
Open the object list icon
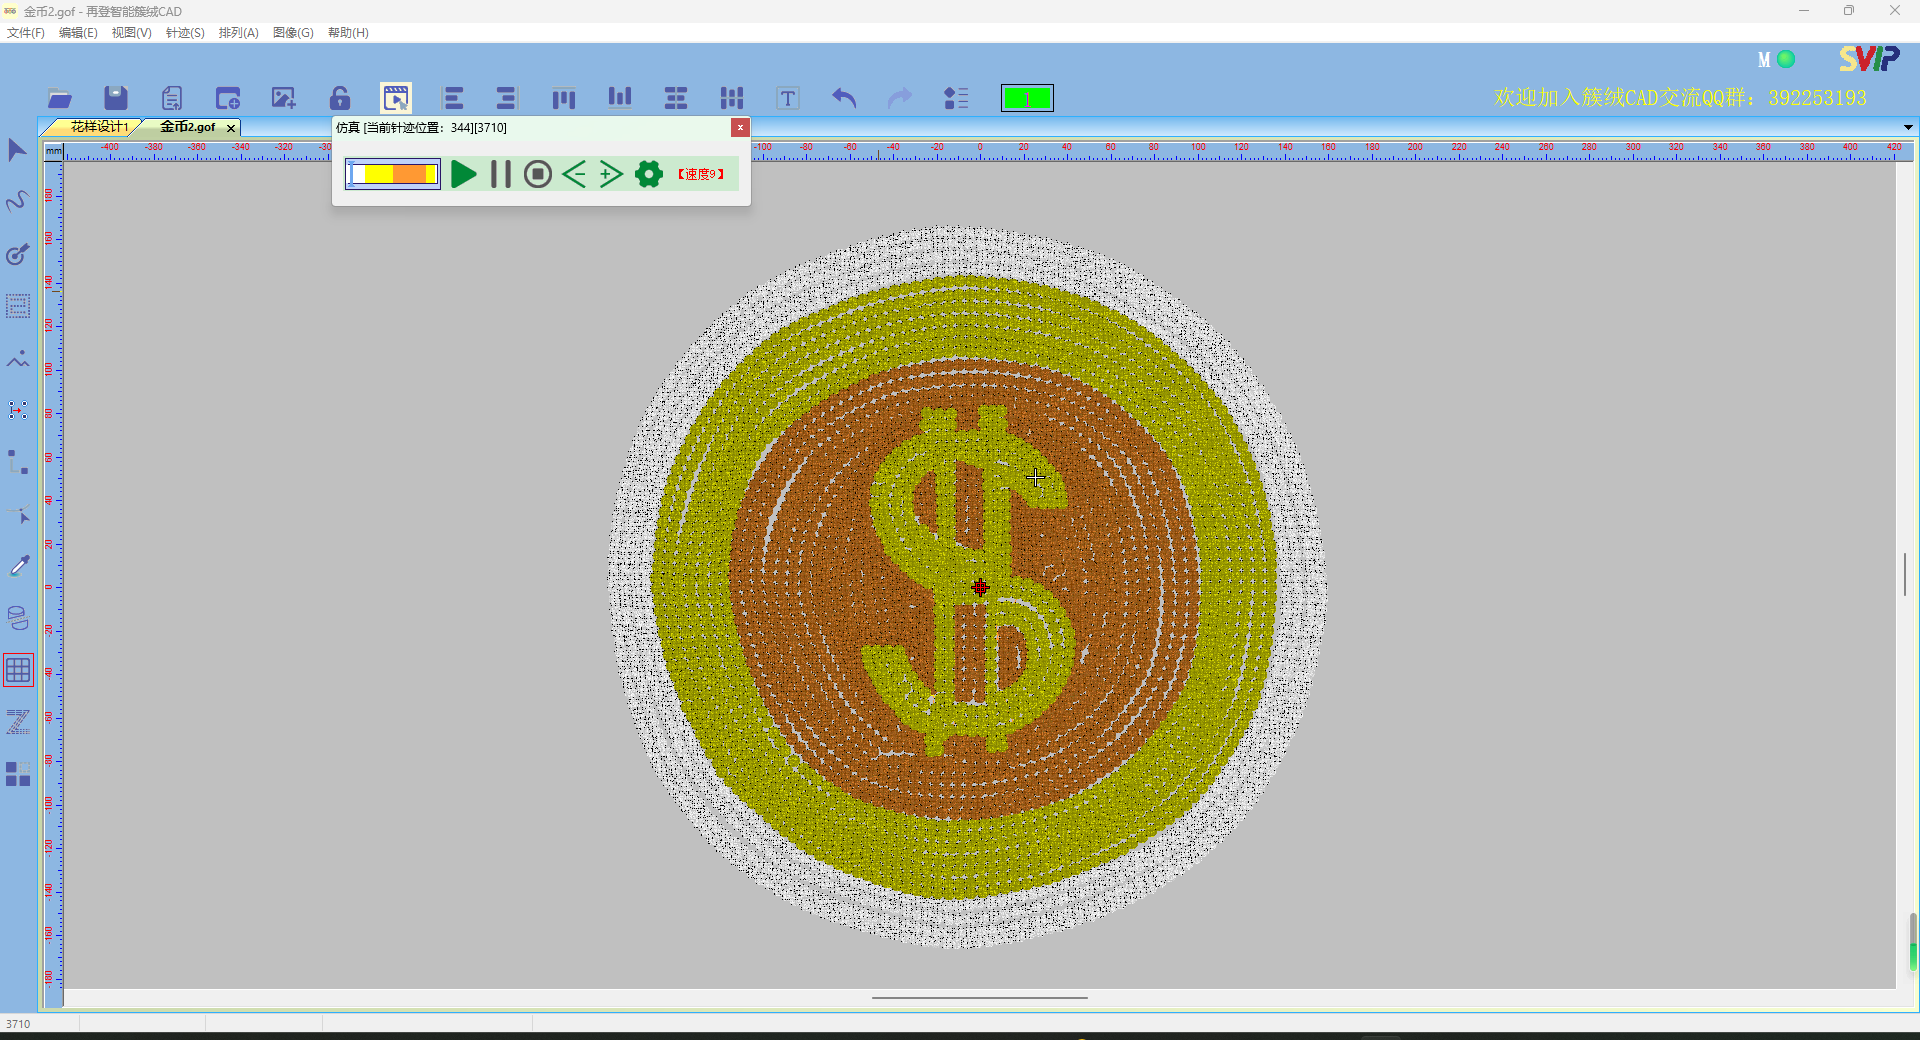coord(956,98)
